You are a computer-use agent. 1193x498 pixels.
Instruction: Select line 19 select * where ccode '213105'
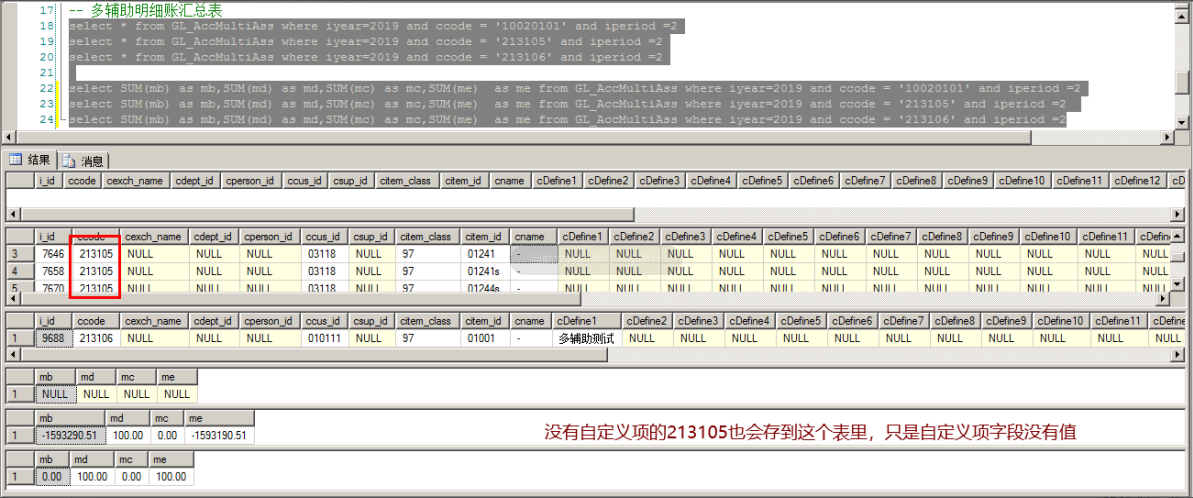tap(365, 42)
